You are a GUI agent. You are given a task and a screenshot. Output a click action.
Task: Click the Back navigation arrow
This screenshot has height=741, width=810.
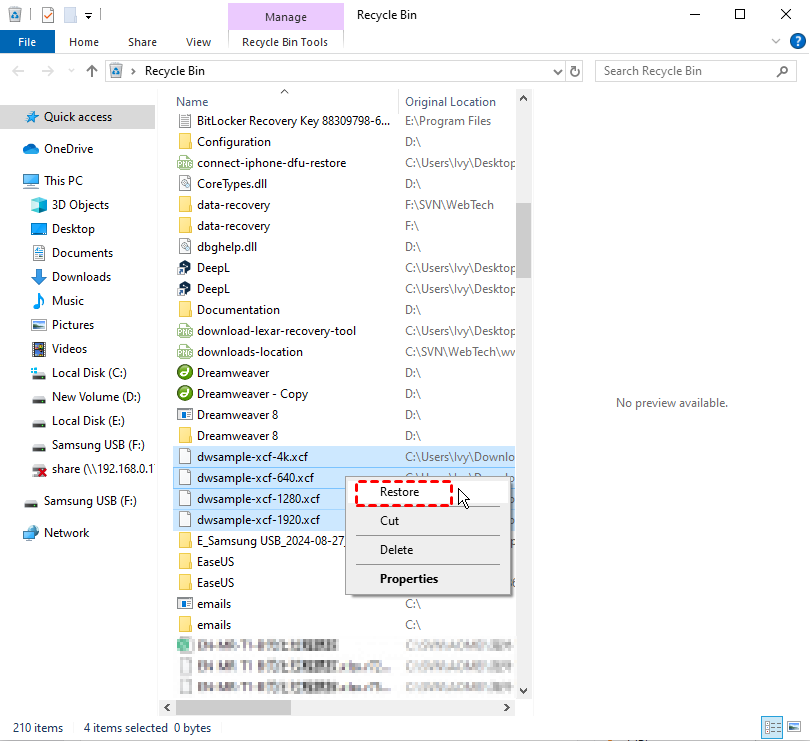(17, 71)
